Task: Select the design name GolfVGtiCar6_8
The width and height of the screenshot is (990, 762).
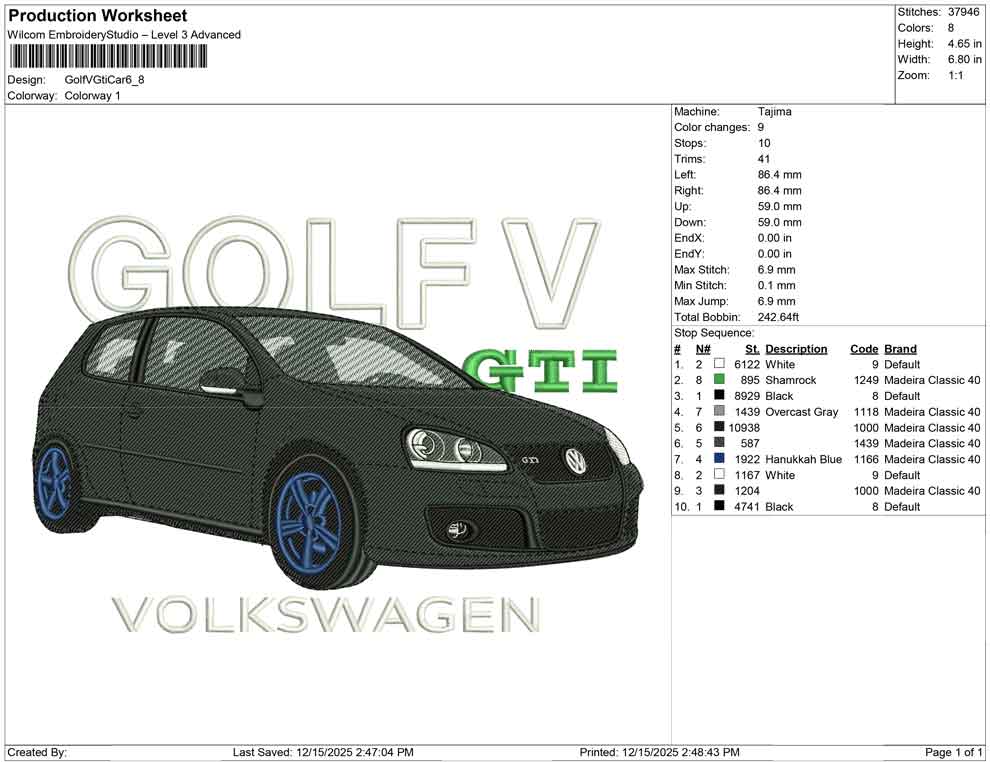Action: point(106,80)
